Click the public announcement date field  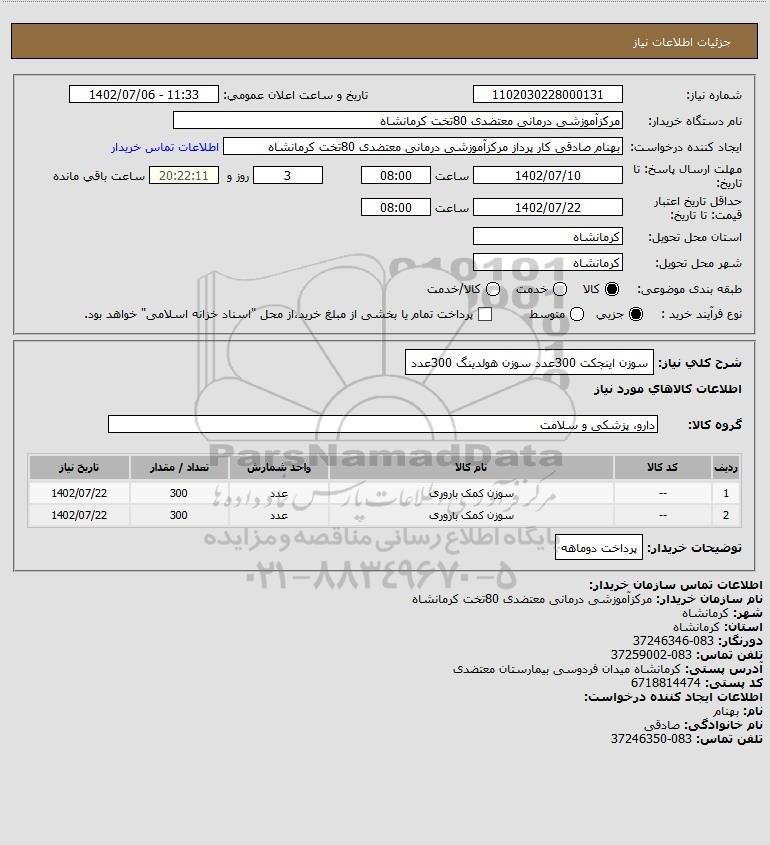[x=143, y=94]
